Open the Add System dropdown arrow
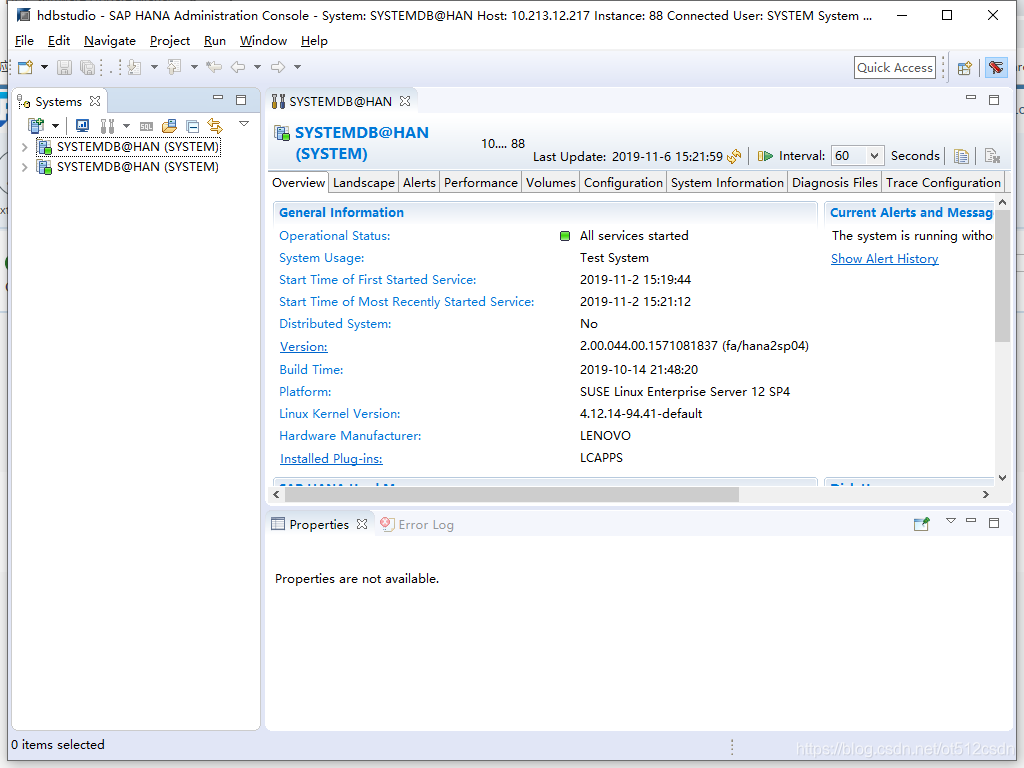The image size is (1024, 768). [x=56, y=126]
